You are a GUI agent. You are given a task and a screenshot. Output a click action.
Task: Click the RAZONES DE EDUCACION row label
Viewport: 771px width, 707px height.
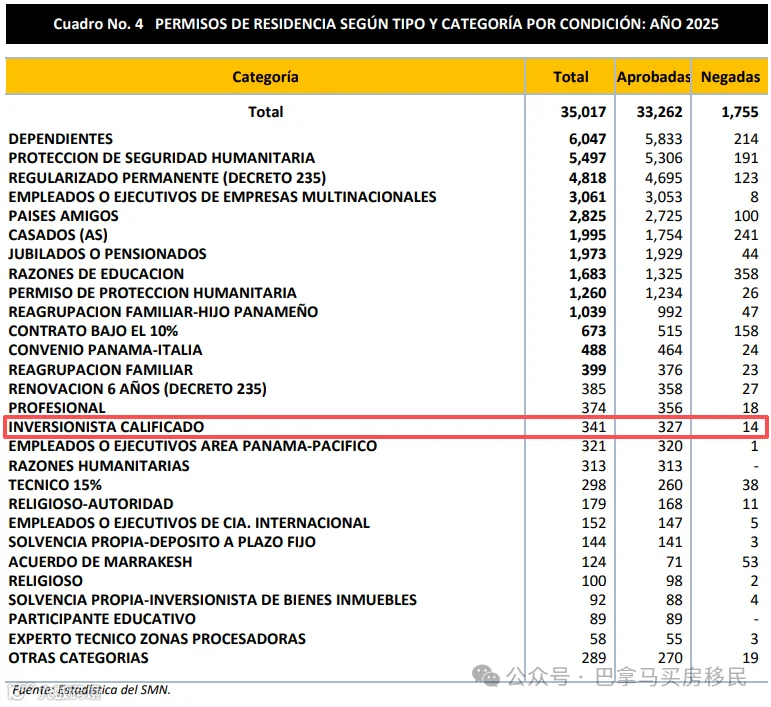click(x=96, y=273)
